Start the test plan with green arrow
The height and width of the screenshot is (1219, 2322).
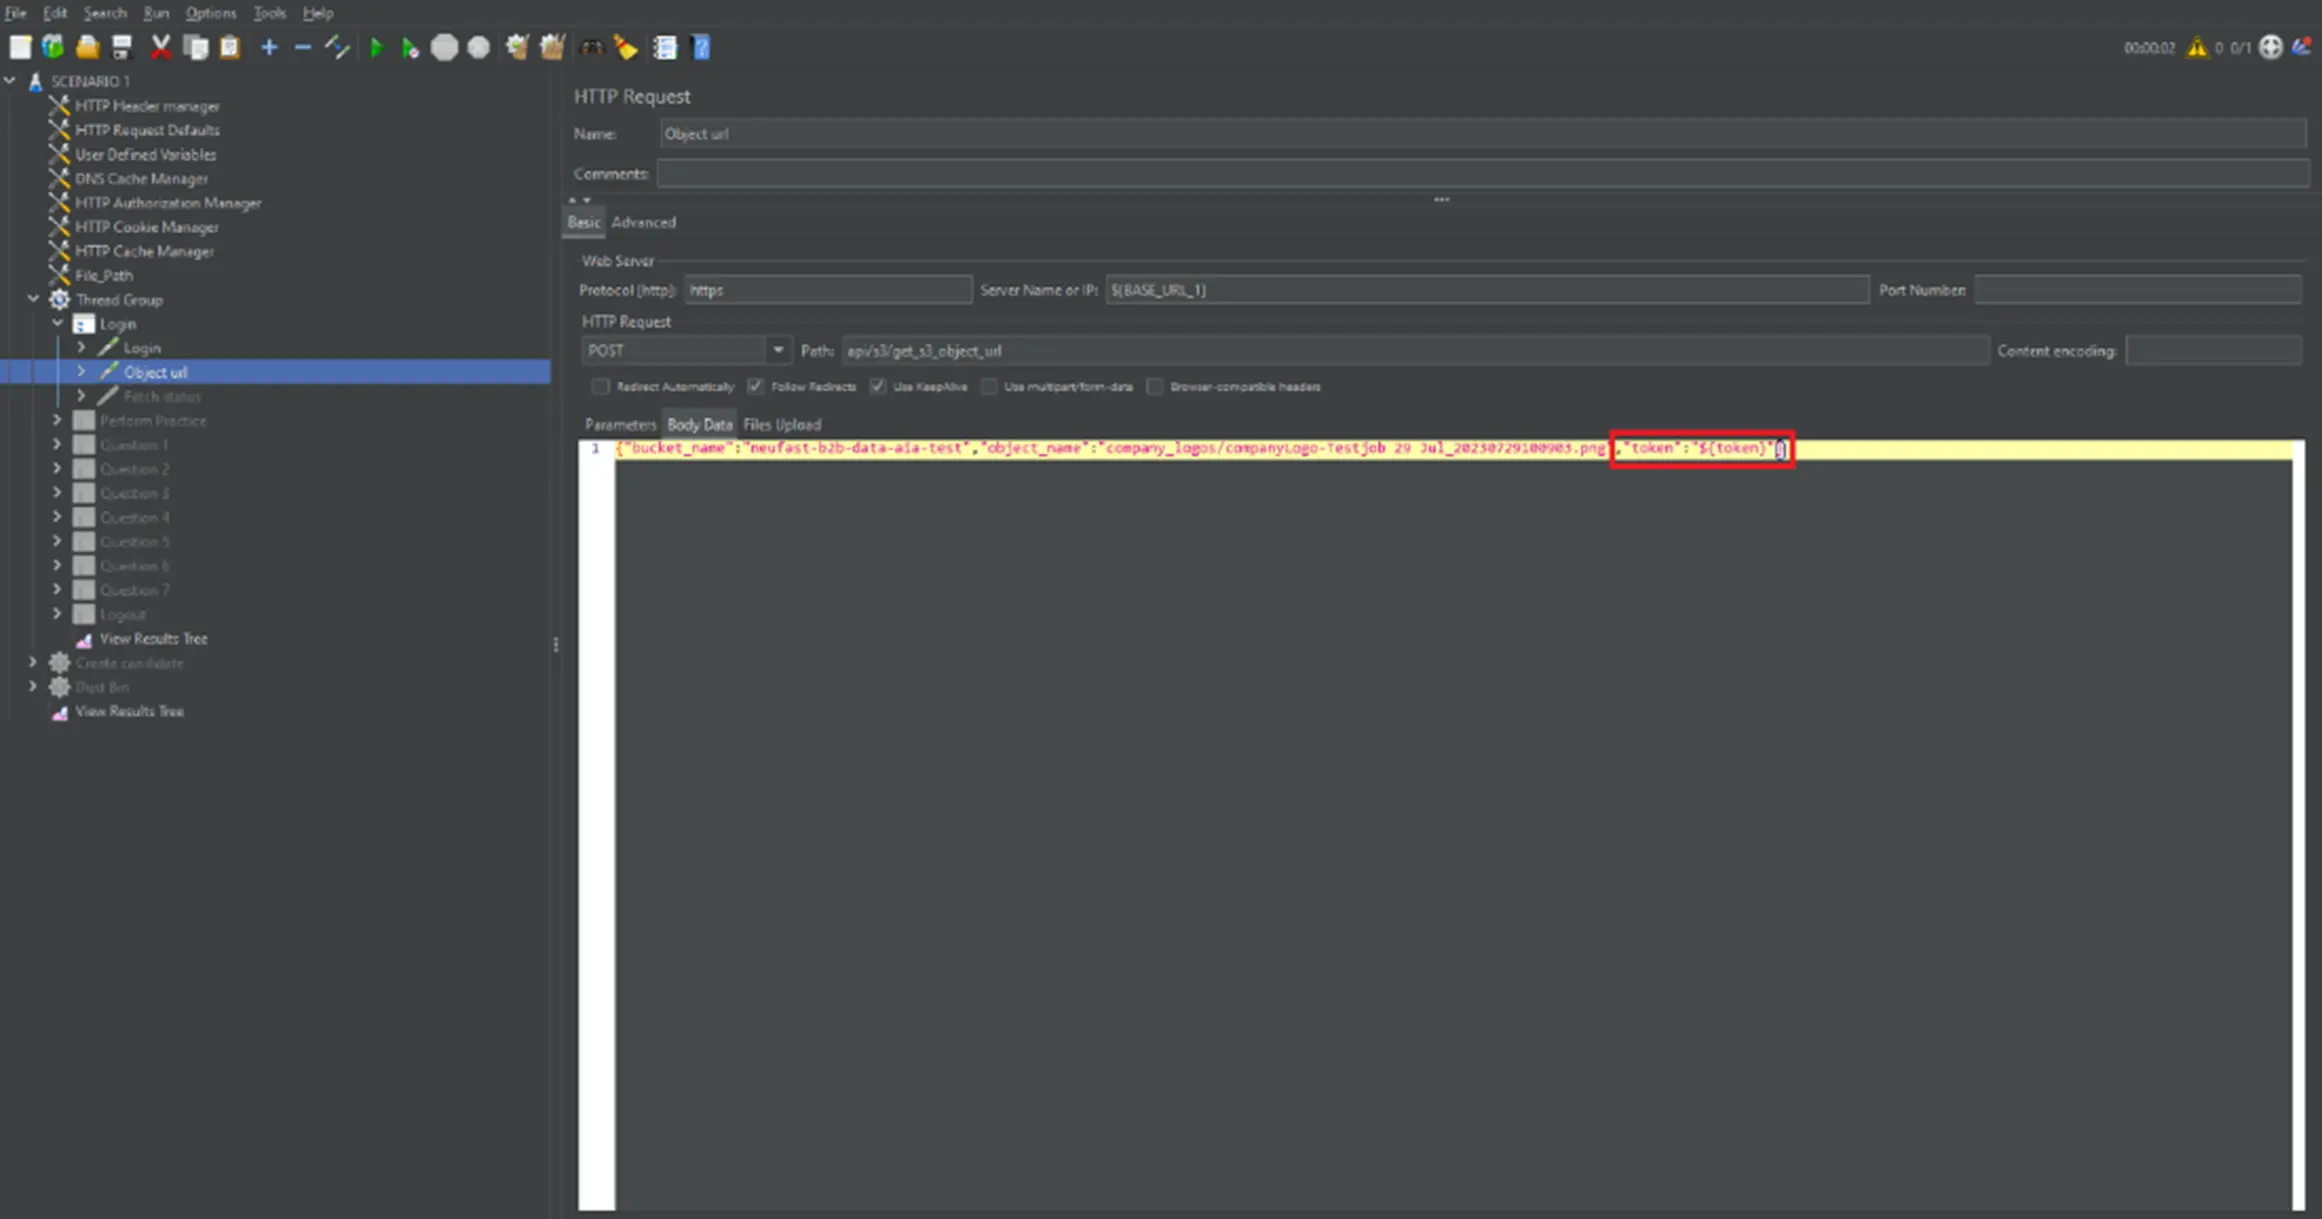[377, 47]
